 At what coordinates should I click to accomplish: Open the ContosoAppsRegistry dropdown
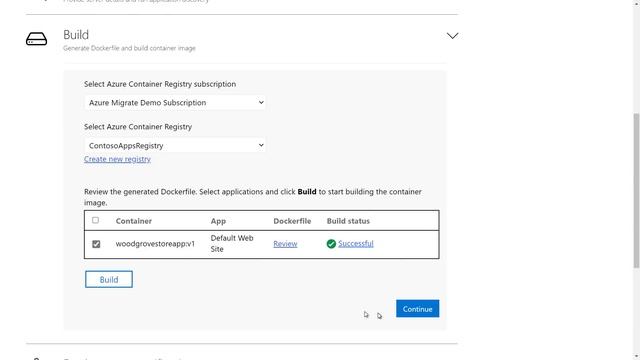click(175, 145)
